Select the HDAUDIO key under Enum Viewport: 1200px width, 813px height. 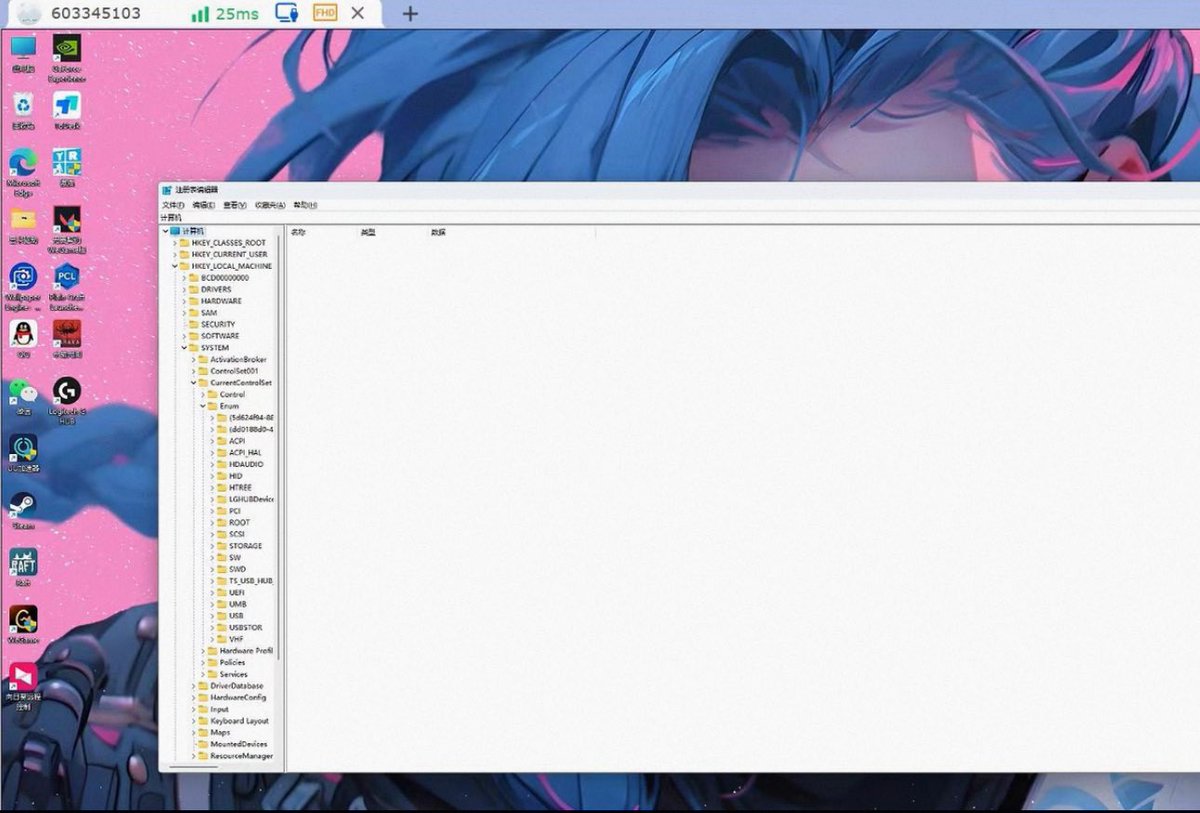(246, 464)
